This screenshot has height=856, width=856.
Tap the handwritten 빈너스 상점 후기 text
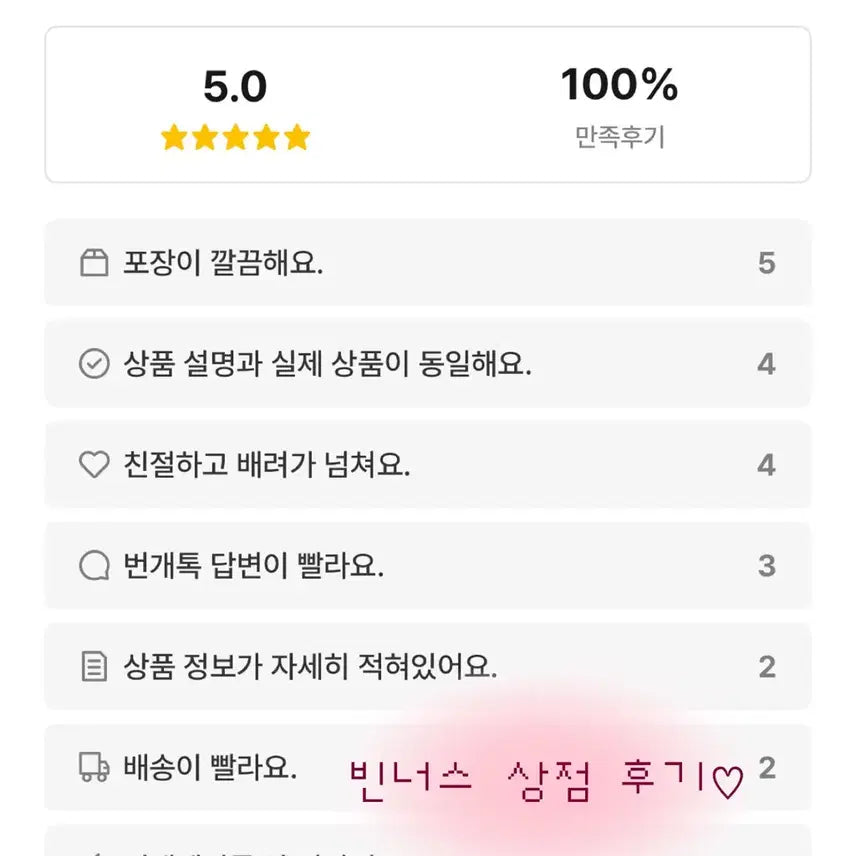tap(528, 780)
